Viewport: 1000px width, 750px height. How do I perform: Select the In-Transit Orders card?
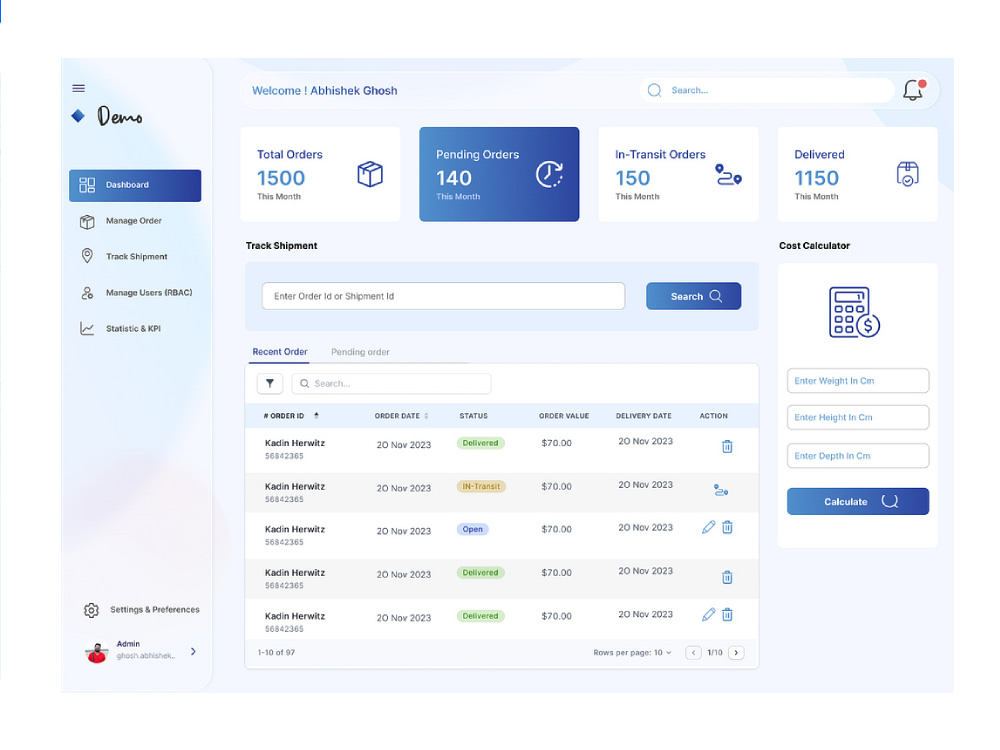(x=679, y=174)
